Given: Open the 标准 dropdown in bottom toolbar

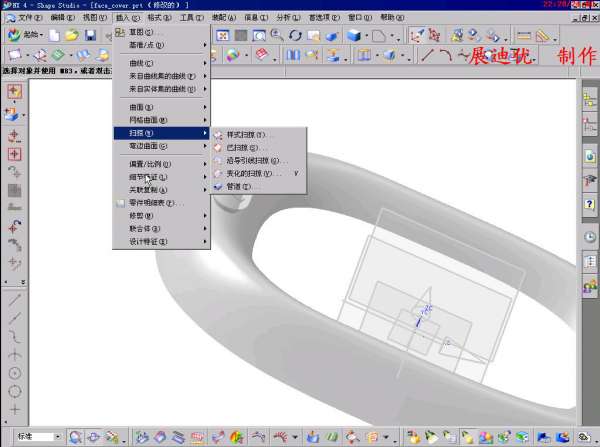Looking at the screenshot, I should [x=38, y=437].
